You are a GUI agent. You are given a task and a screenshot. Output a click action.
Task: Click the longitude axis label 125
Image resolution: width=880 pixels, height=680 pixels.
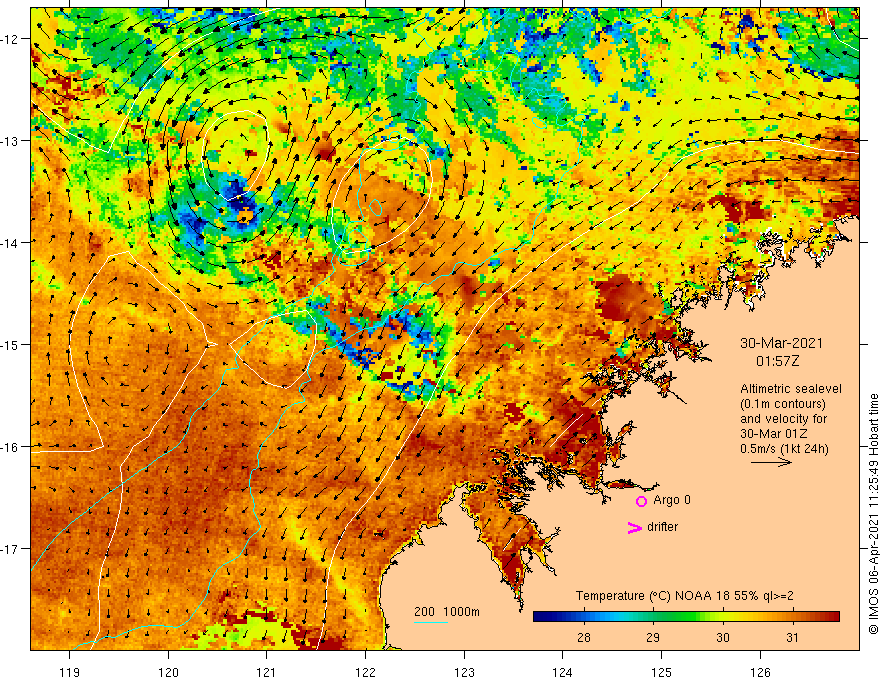pos(662,672)
